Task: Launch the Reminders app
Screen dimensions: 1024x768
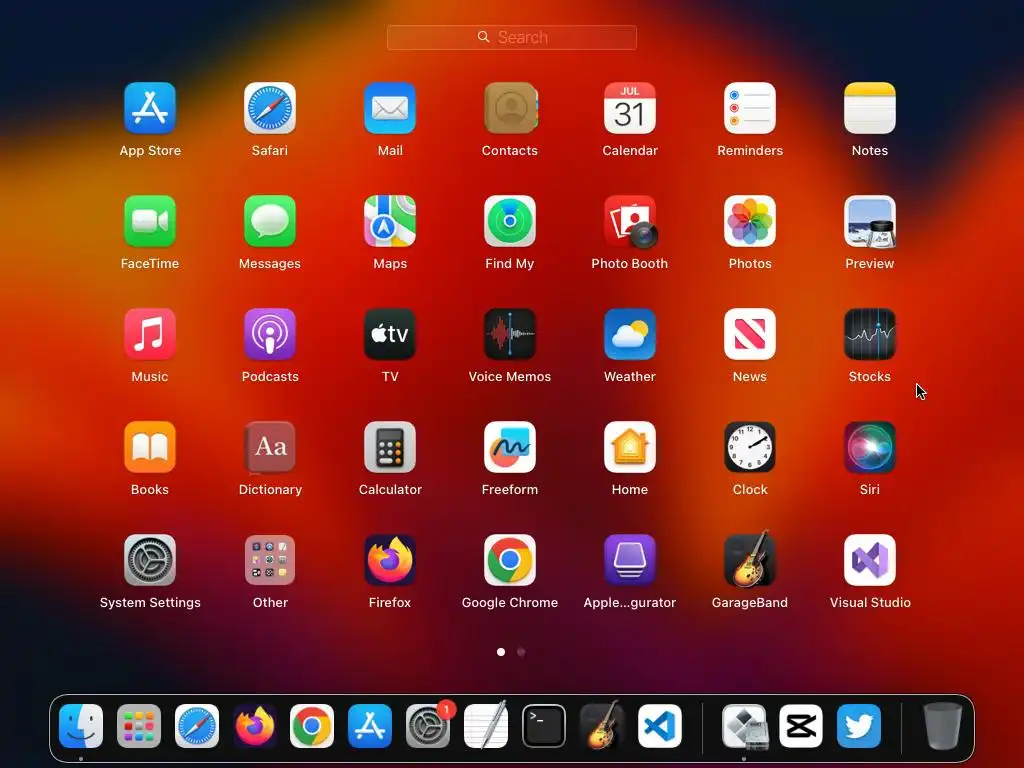Action: [750, 108]
